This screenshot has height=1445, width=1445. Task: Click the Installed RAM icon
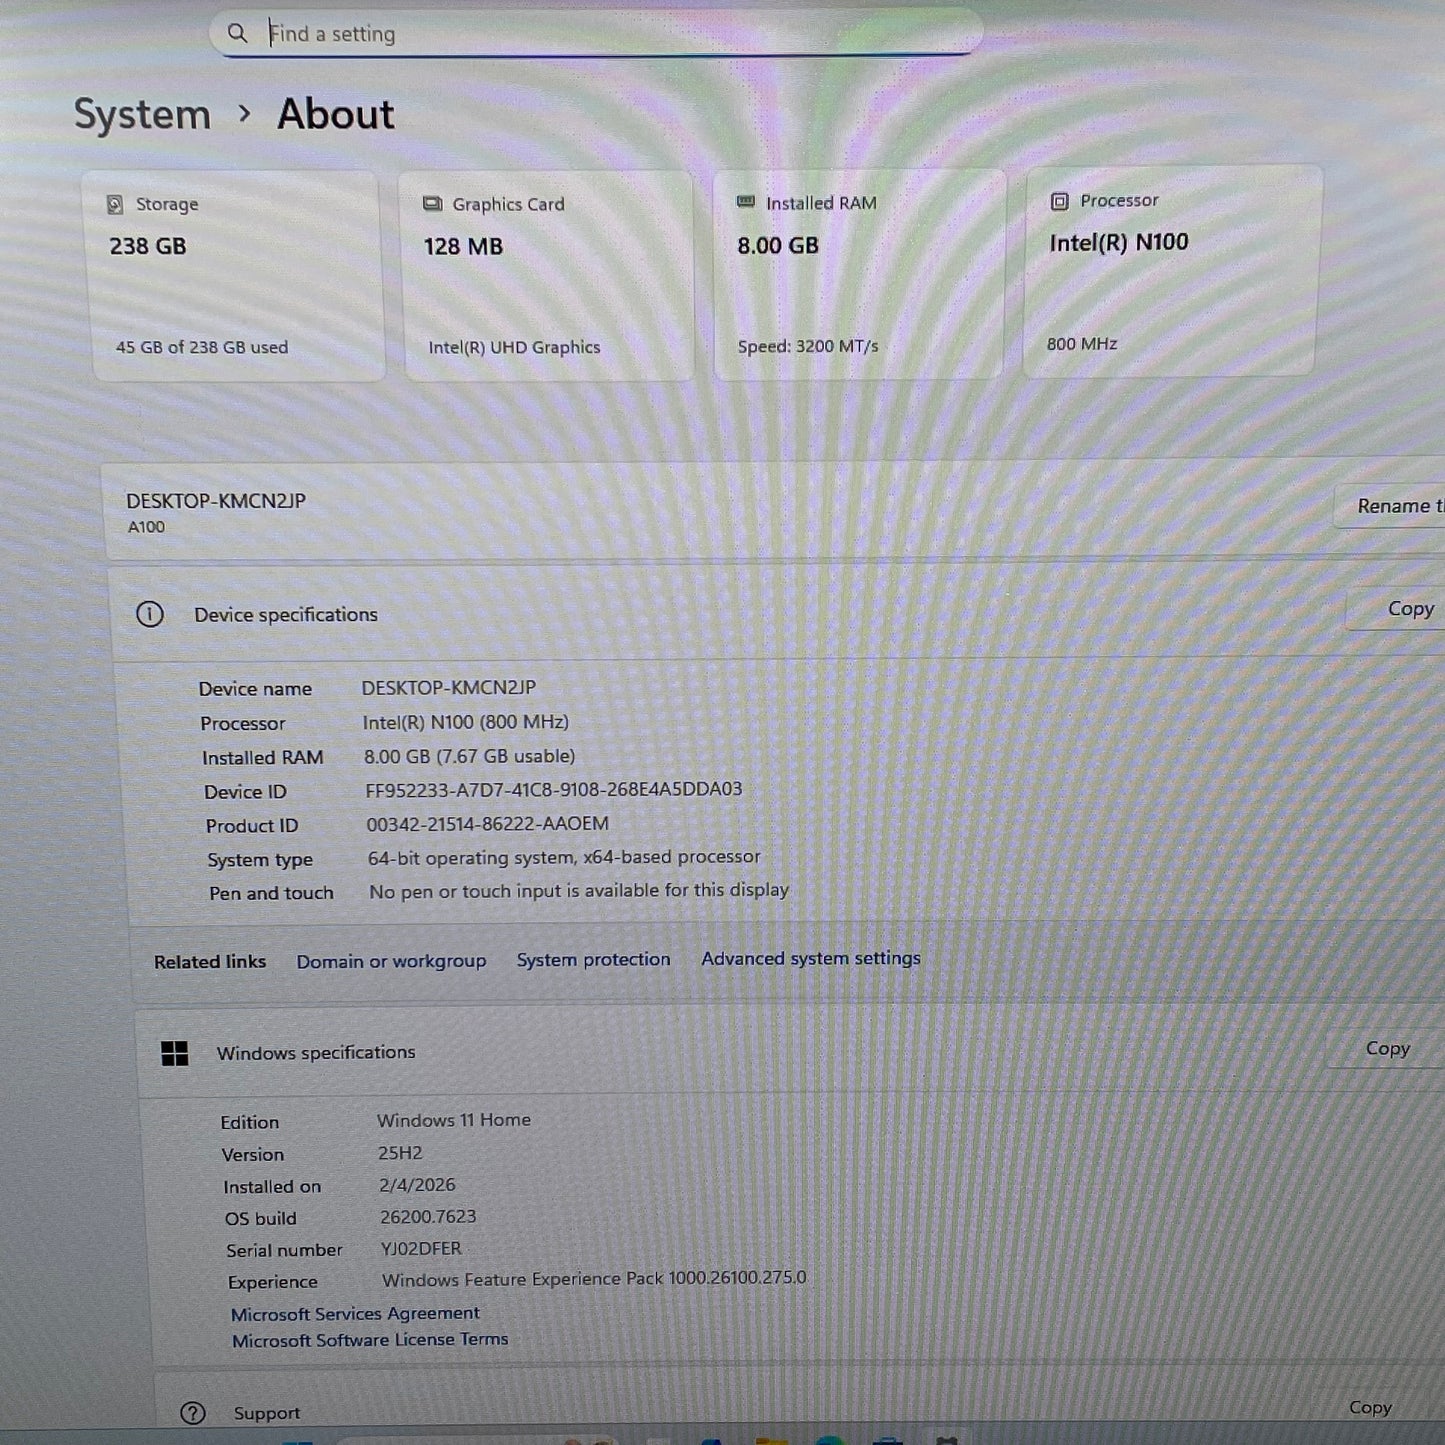(x=746, y=202)
